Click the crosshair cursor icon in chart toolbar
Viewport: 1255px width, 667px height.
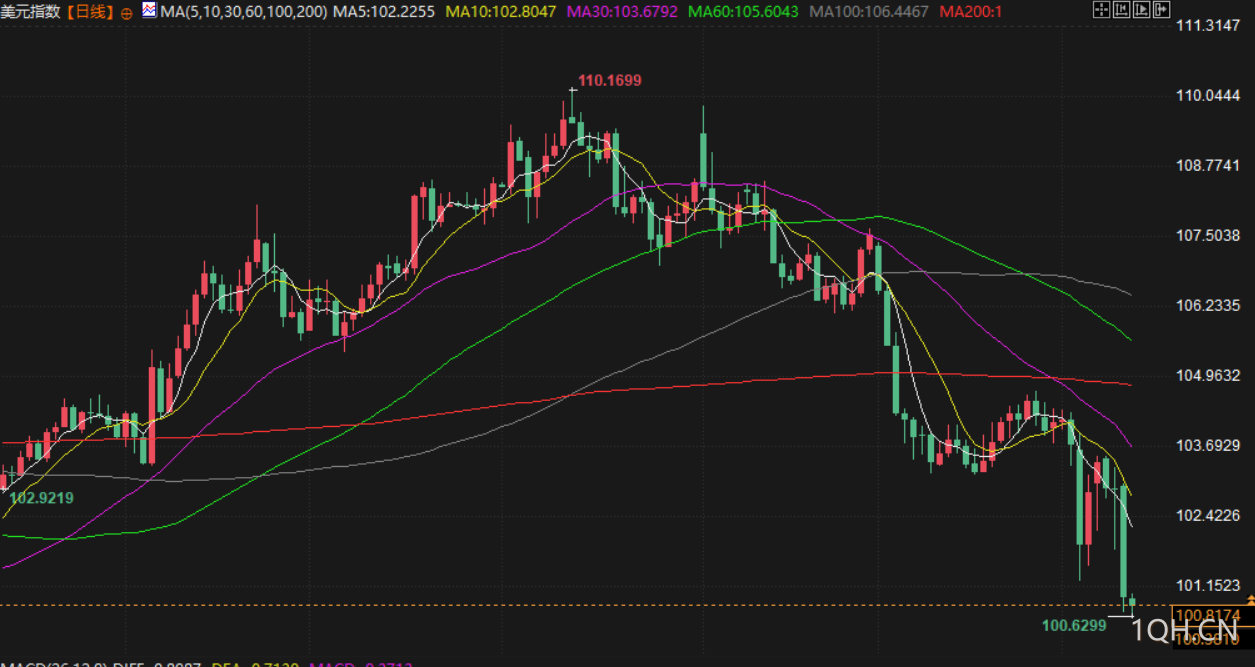(1102, 9)
